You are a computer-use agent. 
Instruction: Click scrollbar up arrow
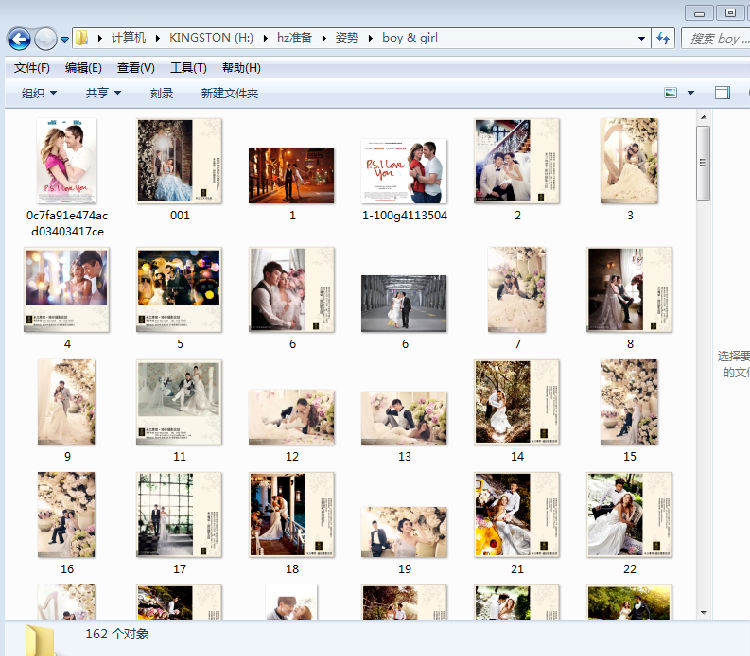tap(703, 117)
